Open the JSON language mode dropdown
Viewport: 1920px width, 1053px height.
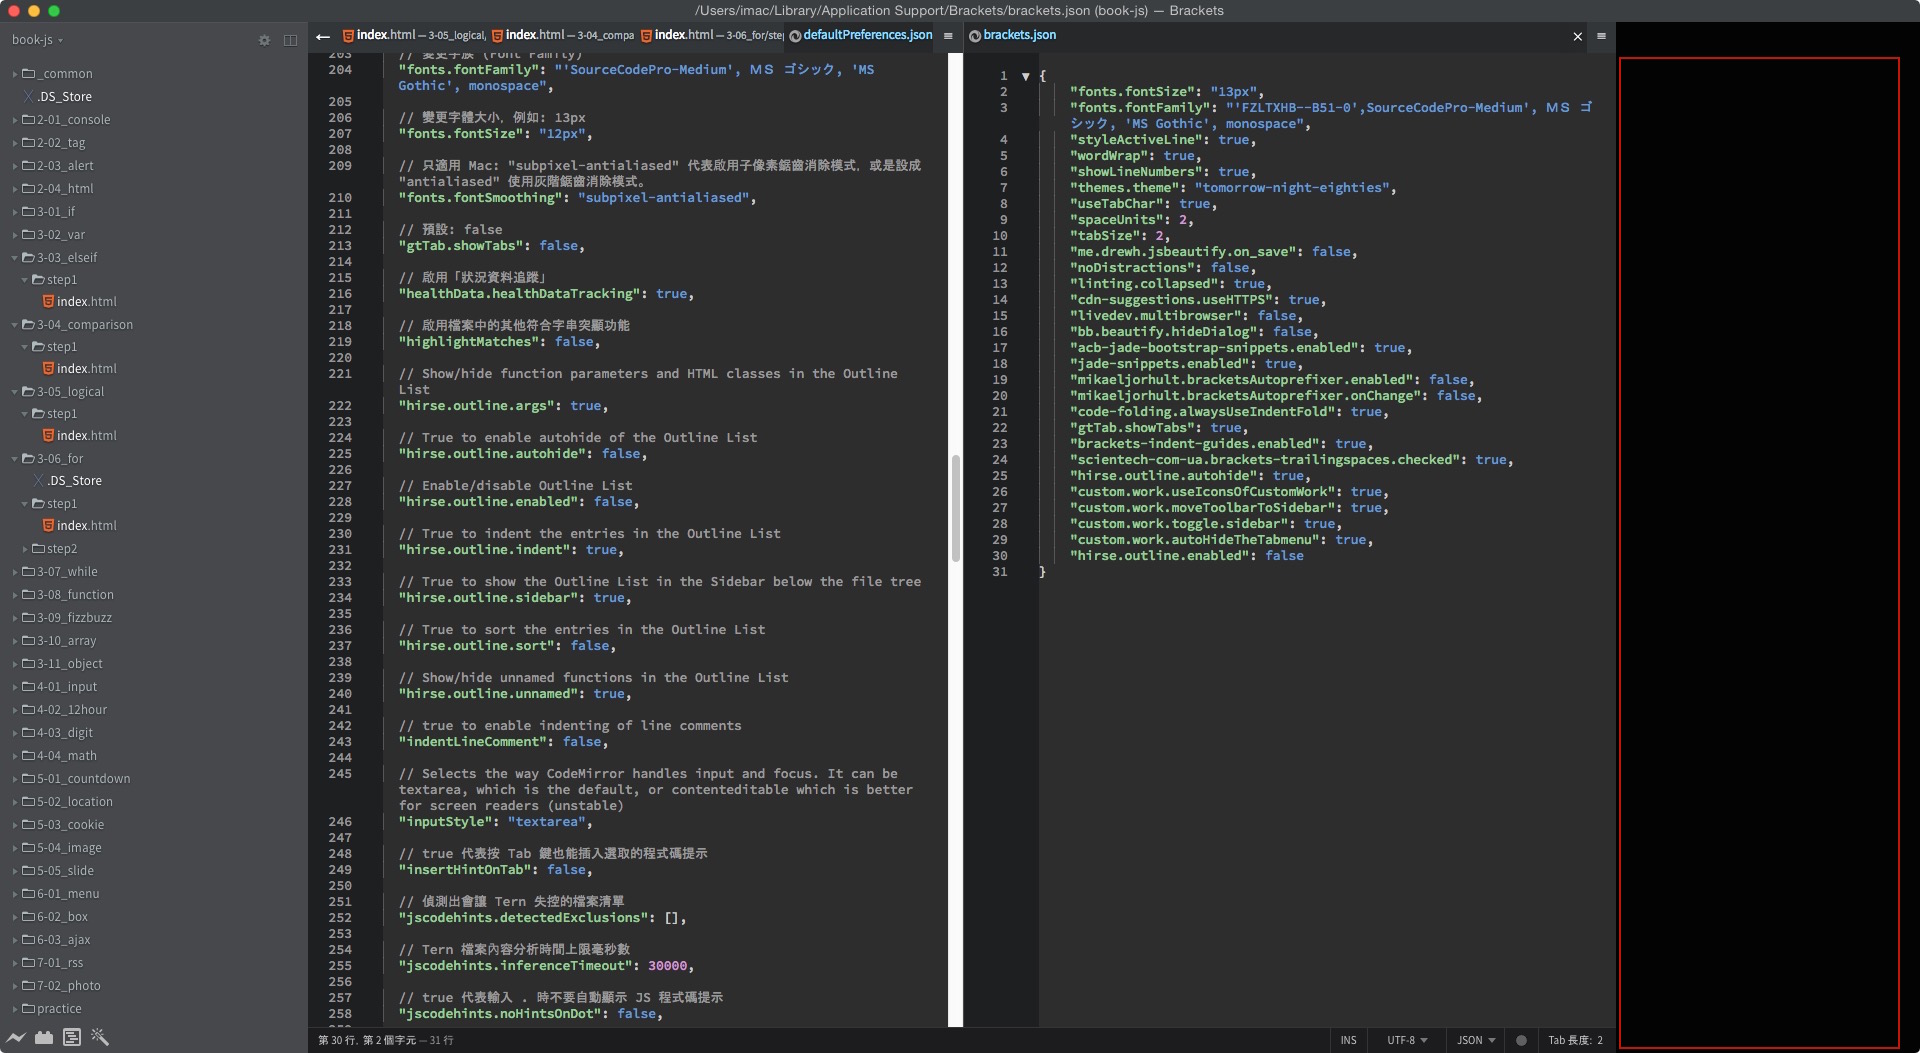[1476, 1040]
